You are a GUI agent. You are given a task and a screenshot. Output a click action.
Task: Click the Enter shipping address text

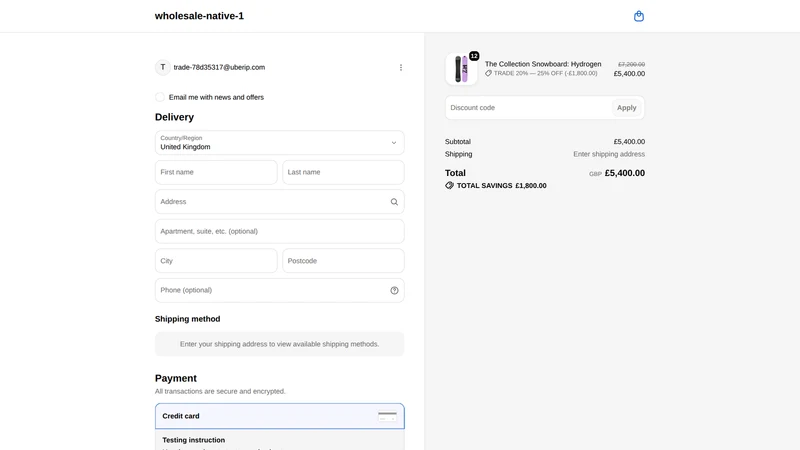click(x=609, y=154)
